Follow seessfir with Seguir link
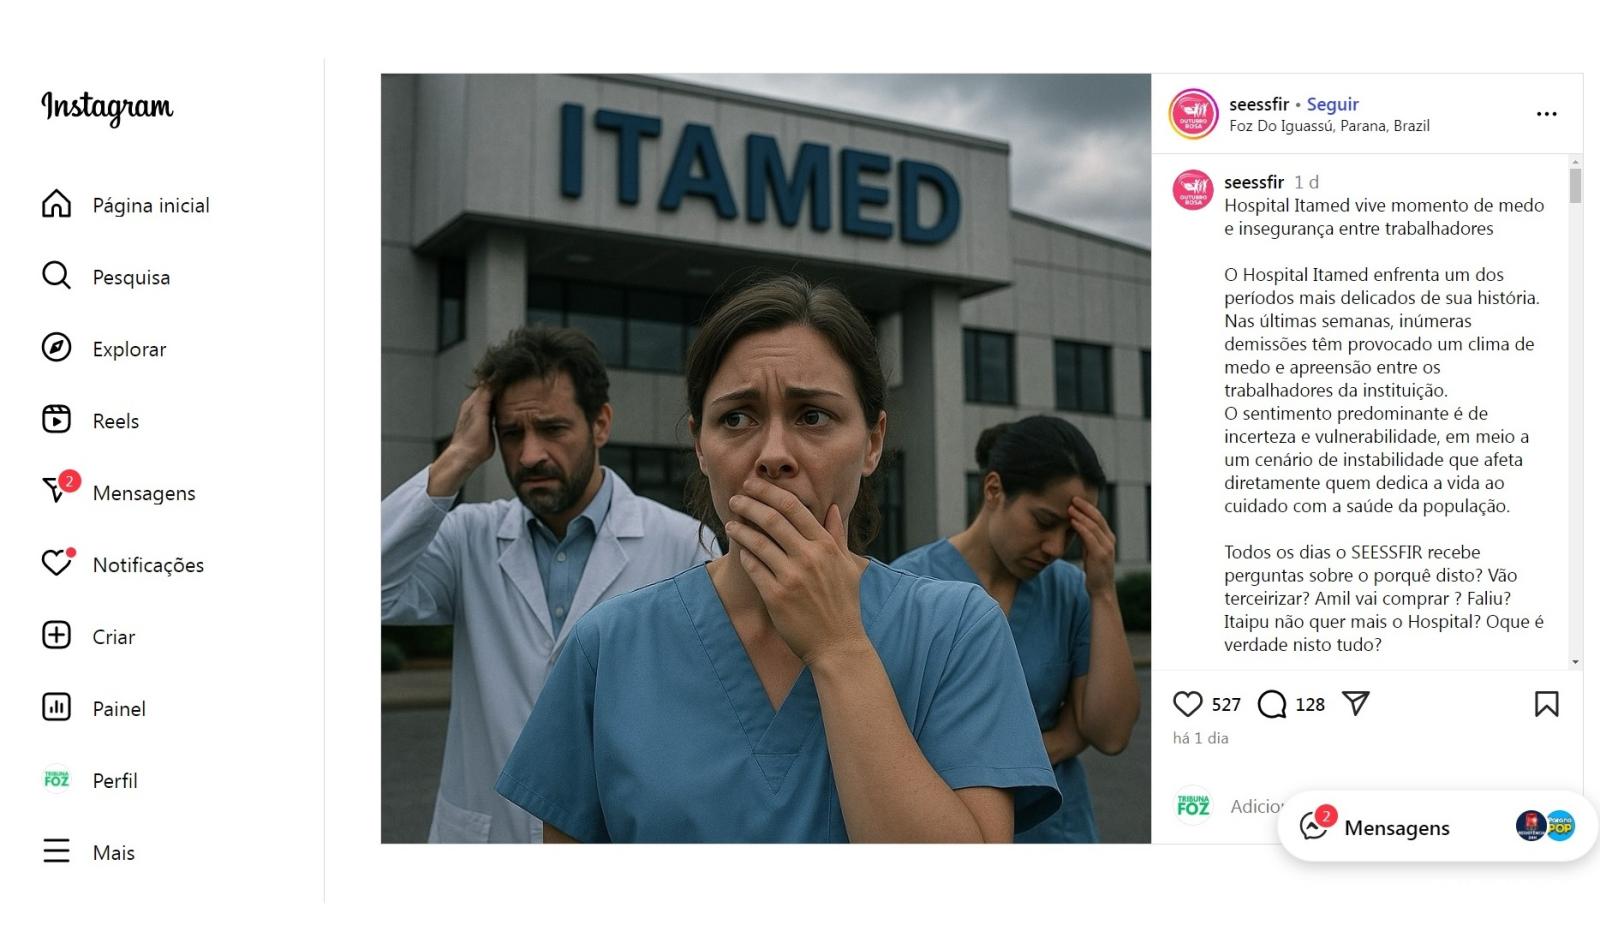Image resolution: width=1600 pixels, height=949 pixels. point(1332,104)
